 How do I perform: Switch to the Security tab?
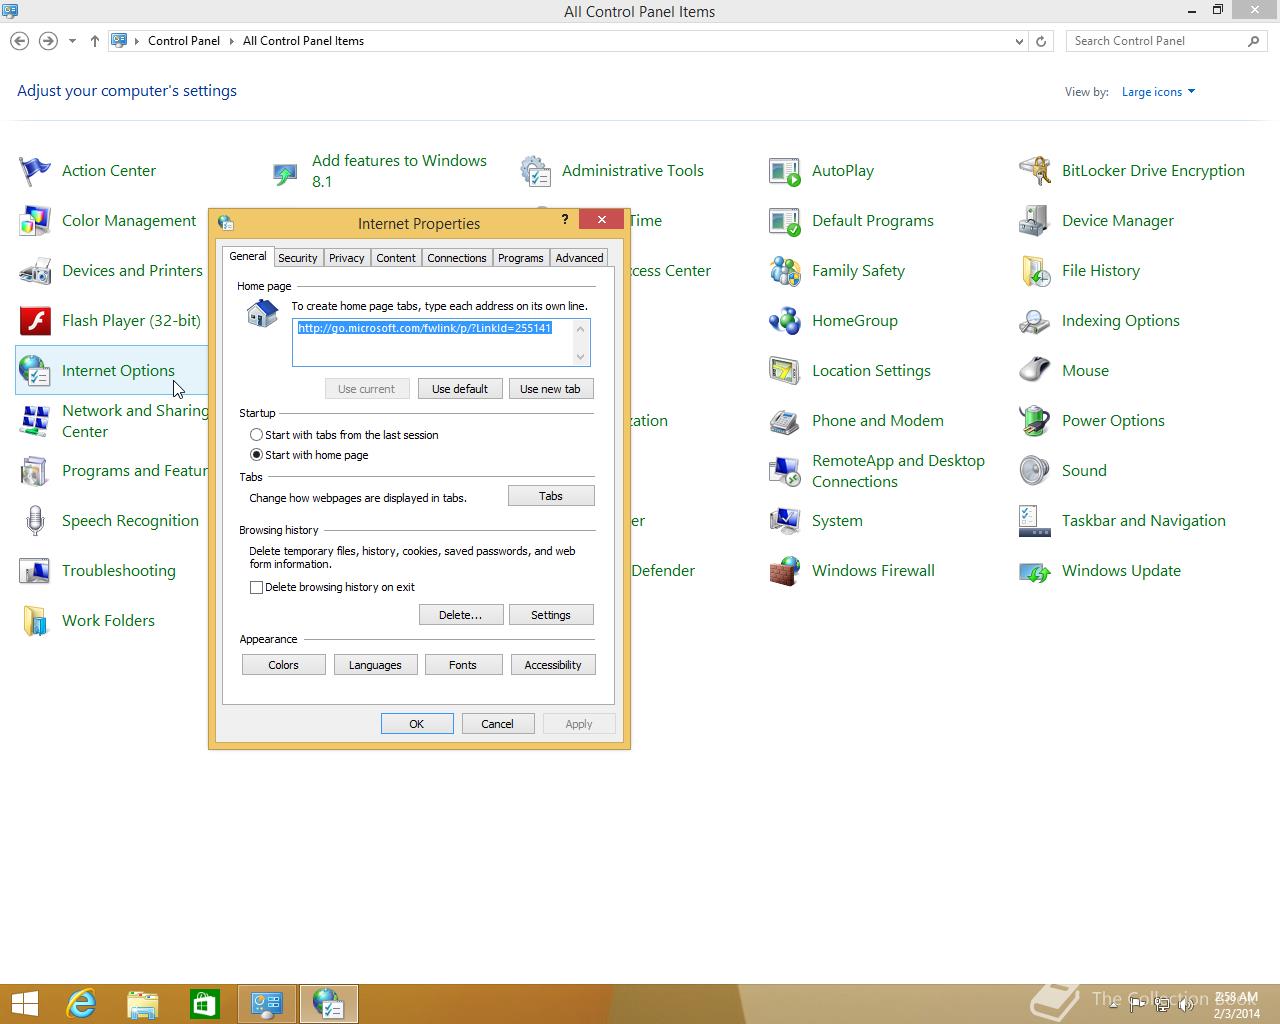click(x=297, y=258)
